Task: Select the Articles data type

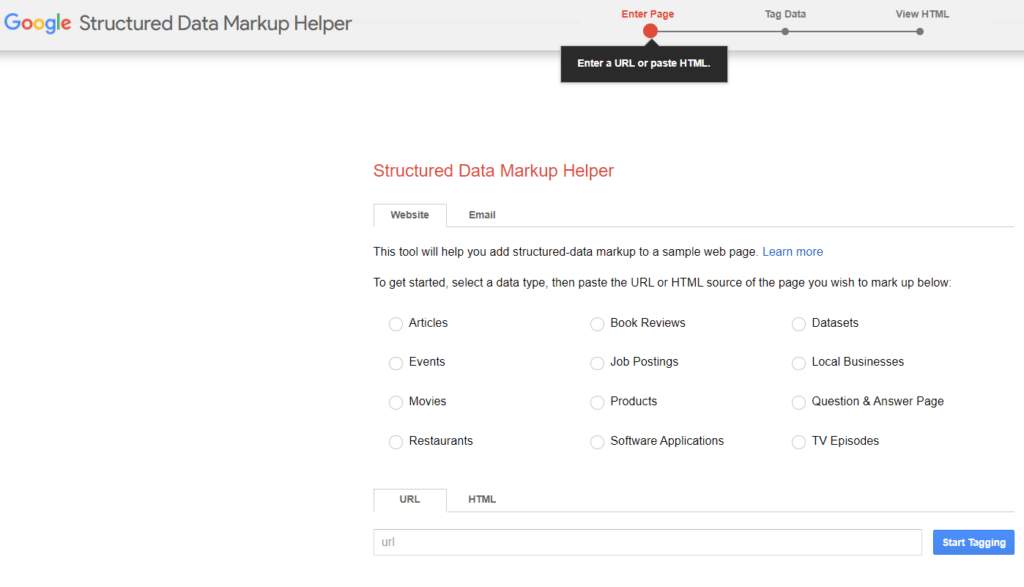Action: click(396, 324)
